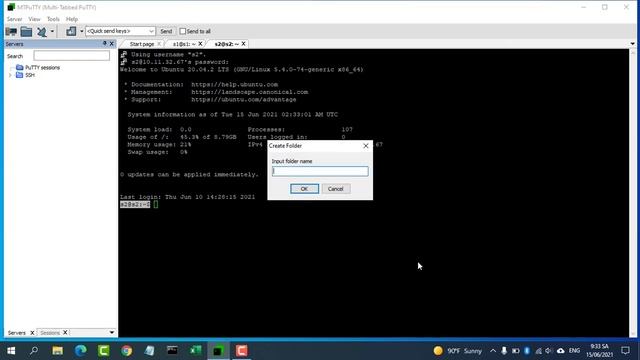
Task: Close the Create Folder dialog
Action: [366, 146]
